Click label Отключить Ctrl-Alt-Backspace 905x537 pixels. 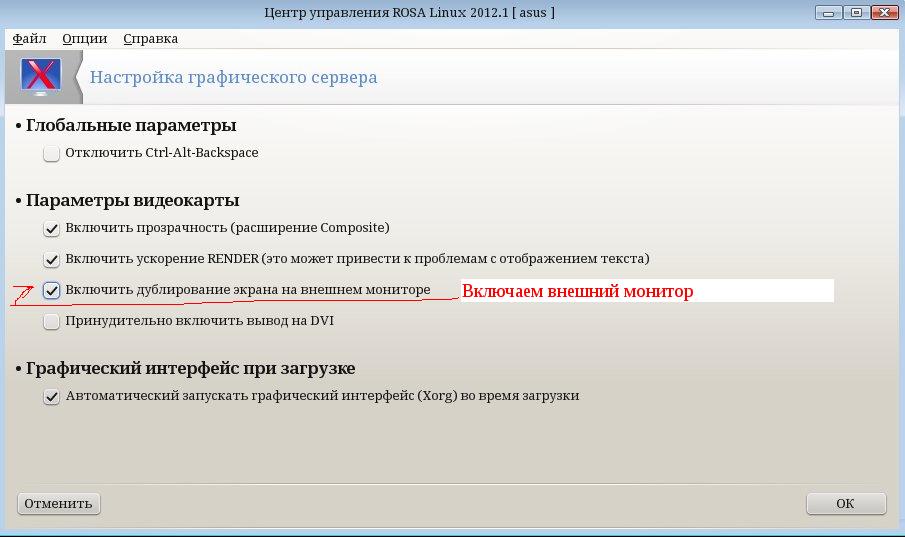pyautogui.click(x=162, y=153)
